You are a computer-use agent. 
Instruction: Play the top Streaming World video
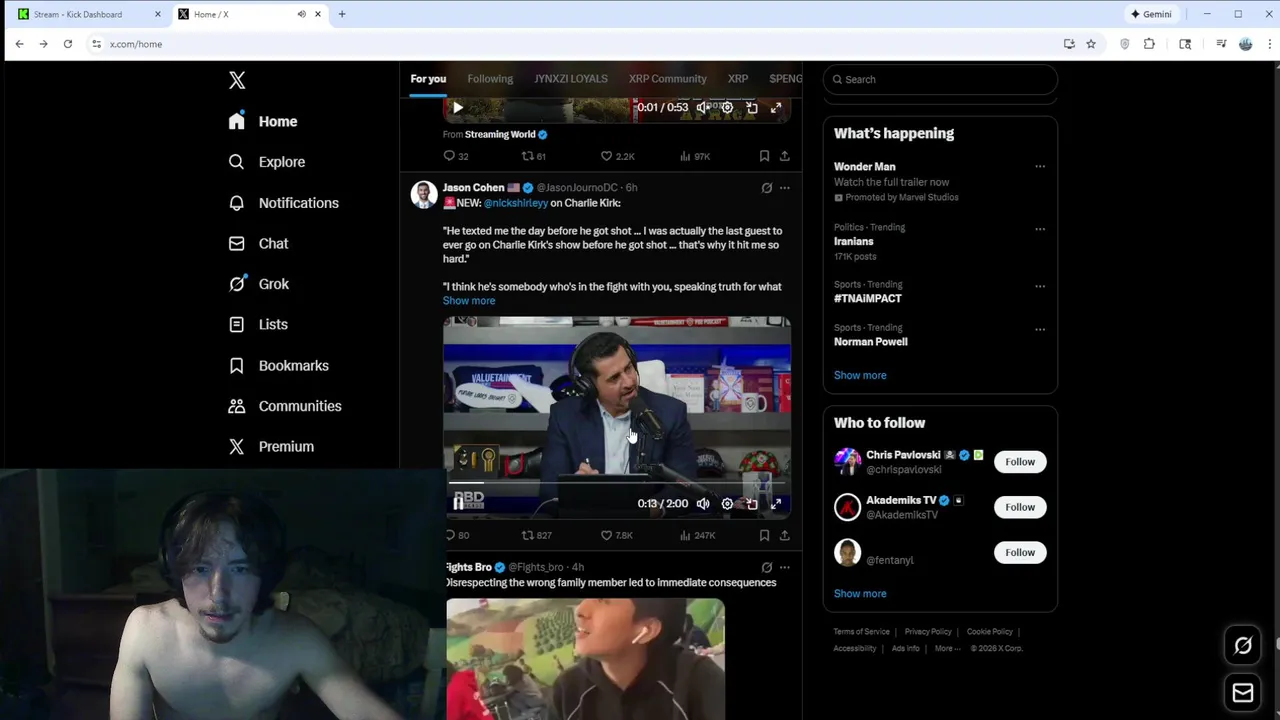(x=458, y=108)
